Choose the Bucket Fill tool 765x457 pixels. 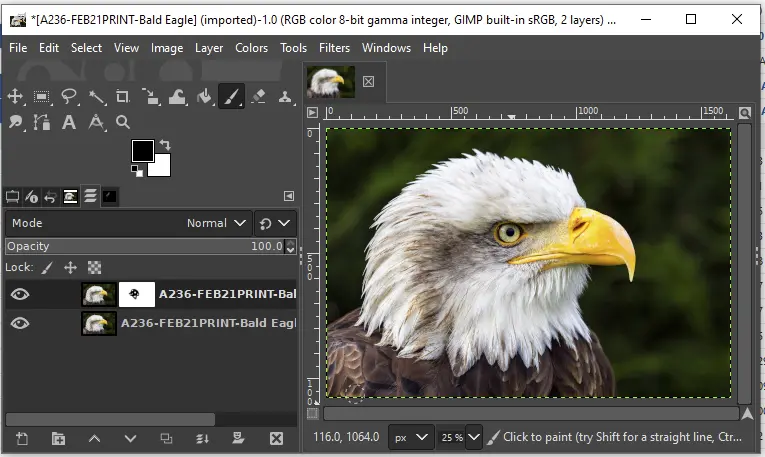click(204, 97)
